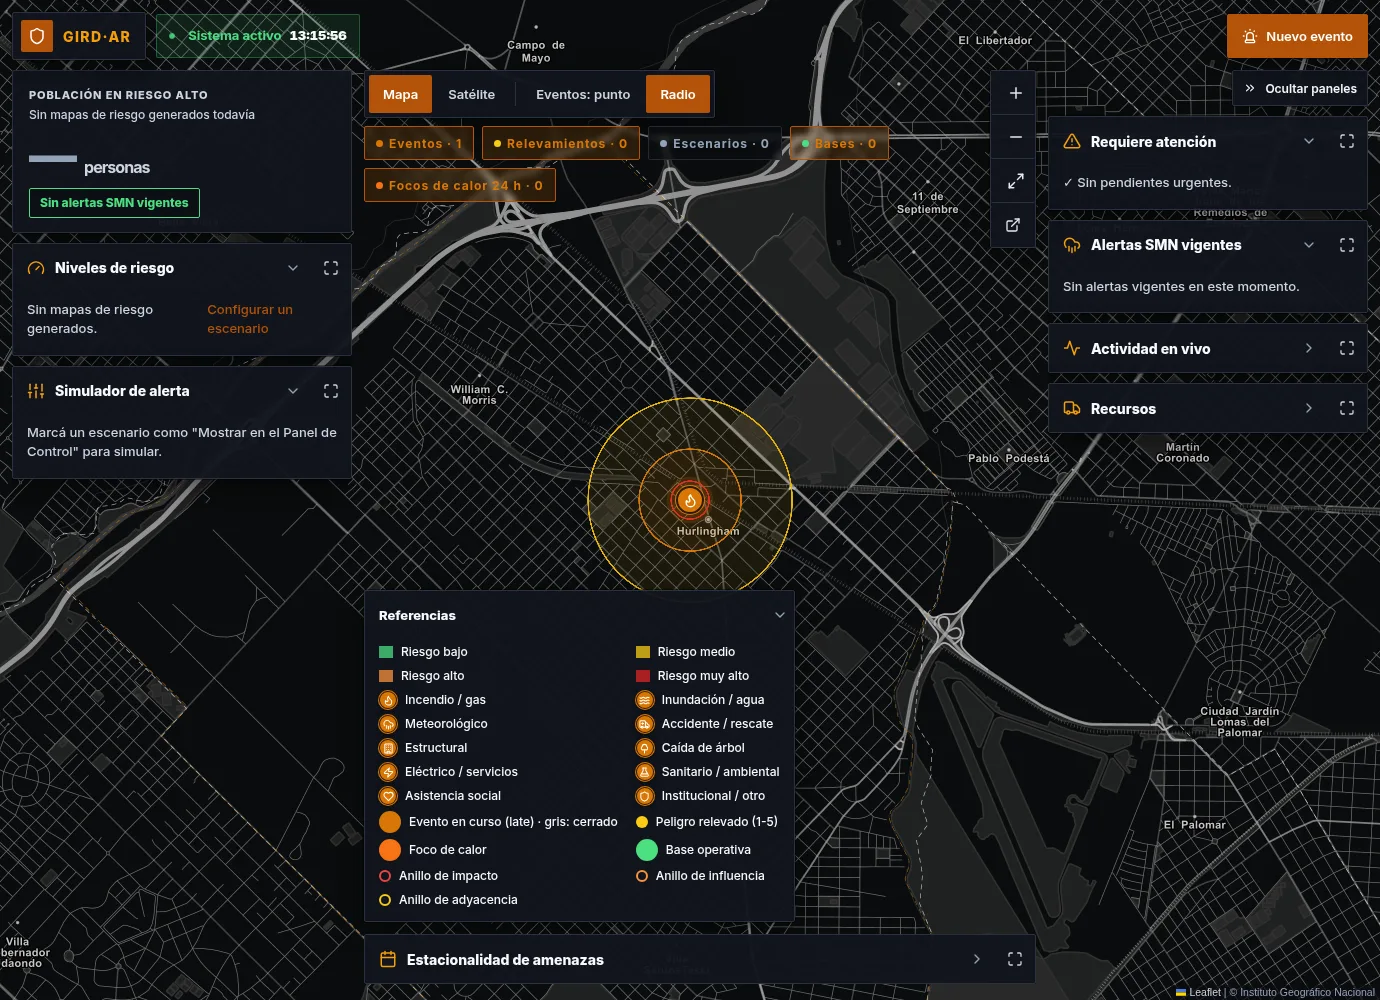Viewport: 1380px width, 1000px height.
Task: Click the Riesgo muy alto red swatch
Action: click(x=643, y=676)
